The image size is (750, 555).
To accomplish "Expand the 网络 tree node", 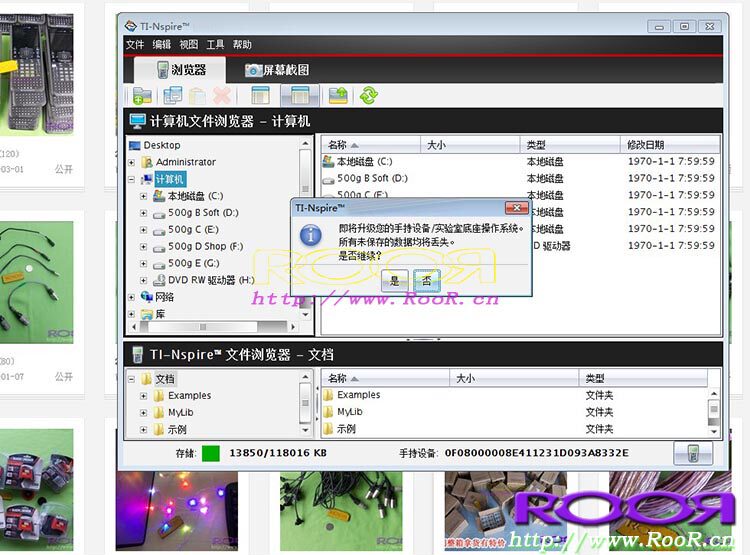I will (132, 297).
